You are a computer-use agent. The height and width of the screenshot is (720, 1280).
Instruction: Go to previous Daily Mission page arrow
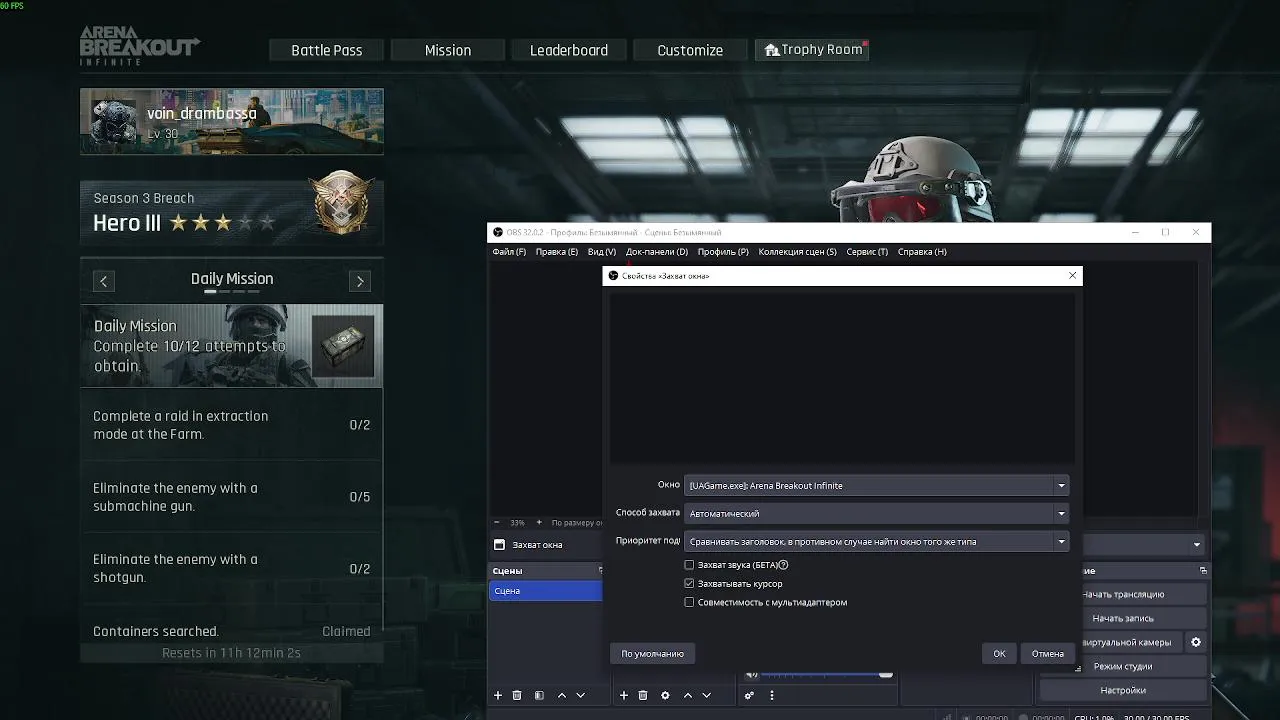click(x=104, y=282)
